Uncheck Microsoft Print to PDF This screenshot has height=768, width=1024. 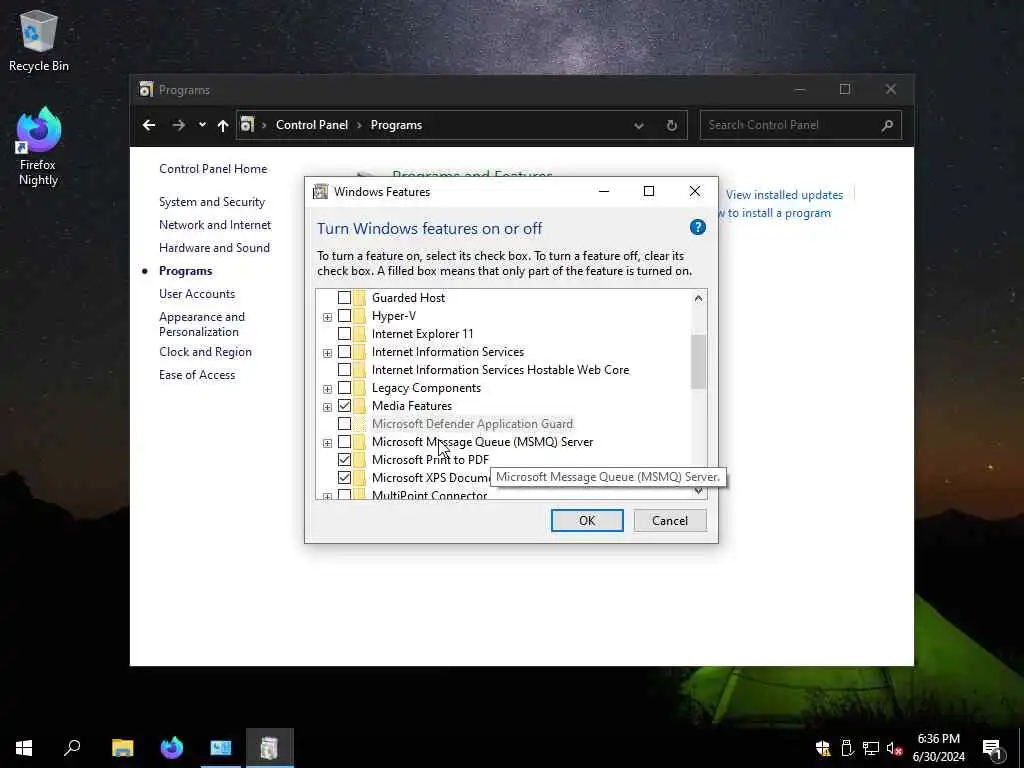(344, 460)
